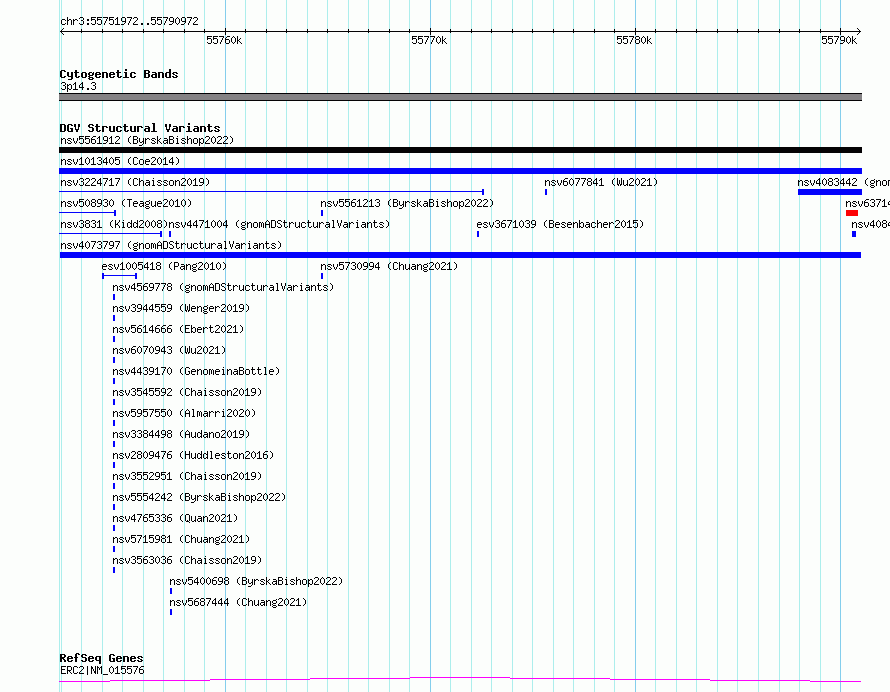
Task: Select nsv3831 (Kidd2008) variant label
Action: click(x=114, y=224)
